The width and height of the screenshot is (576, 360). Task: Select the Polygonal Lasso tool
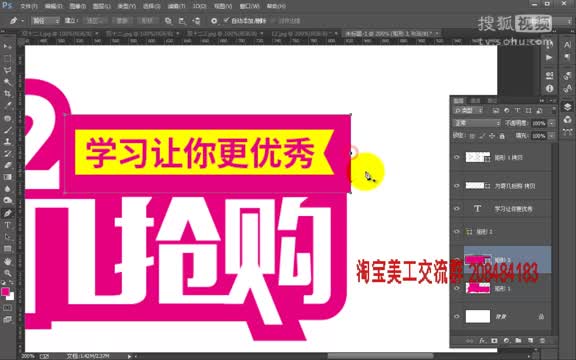coord(7,71)
